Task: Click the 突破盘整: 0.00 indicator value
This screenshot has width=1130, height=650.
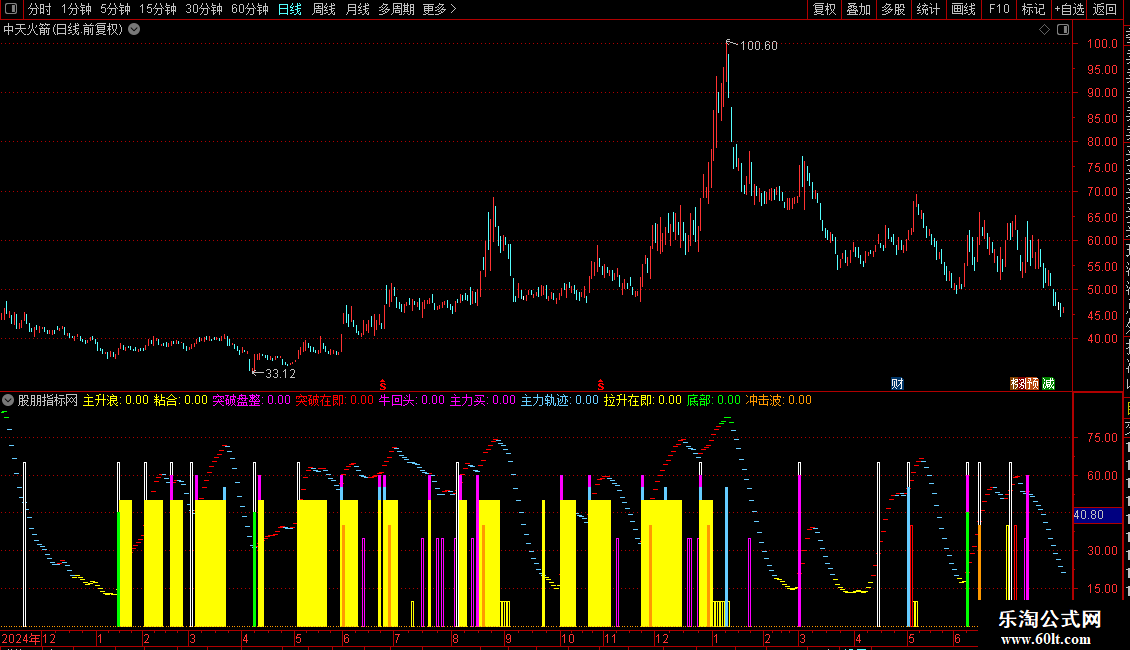Action: pyautogui.click(x=252, y=400)
